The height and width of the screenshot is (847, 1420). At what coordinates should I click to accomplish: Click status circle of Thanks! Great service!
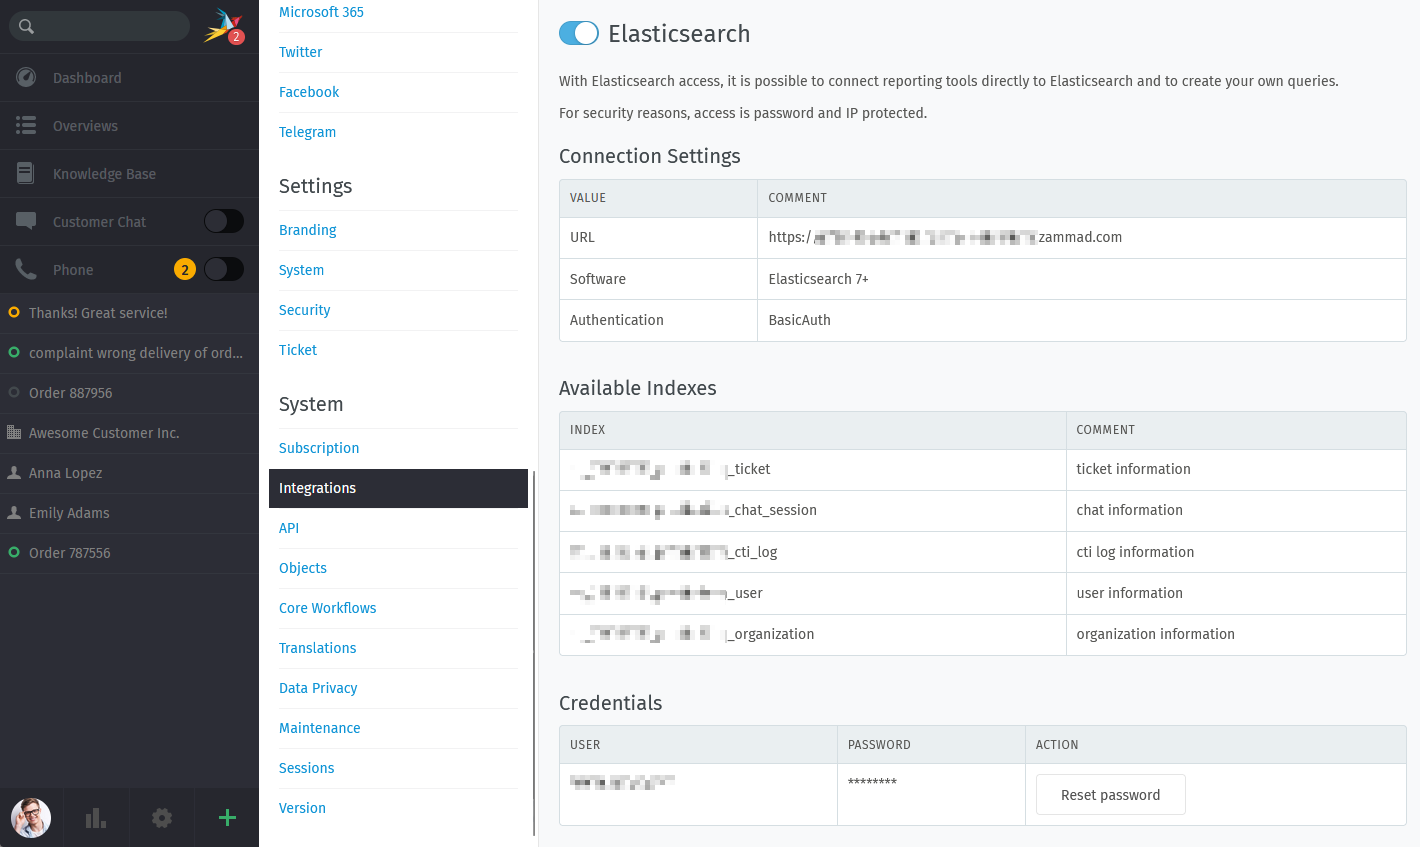[14, 312]
